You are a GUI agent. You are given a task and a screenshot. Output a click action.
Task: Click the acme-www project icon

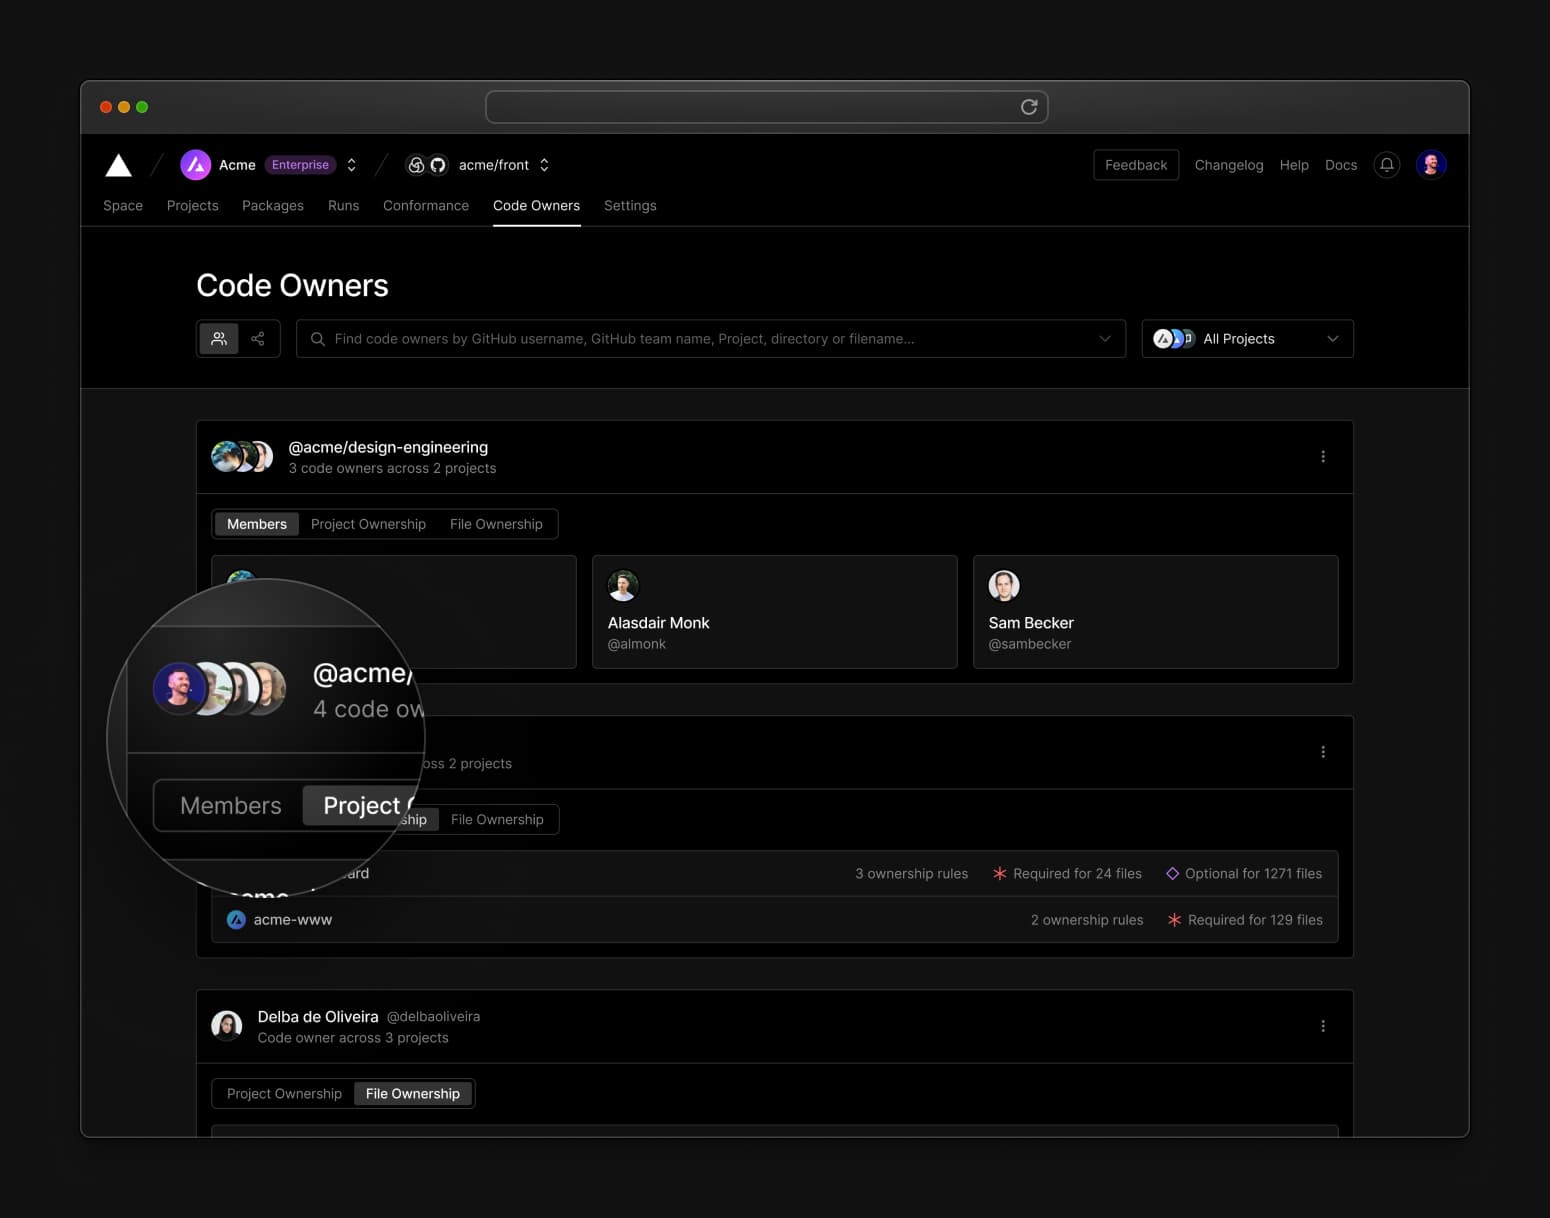236,920
